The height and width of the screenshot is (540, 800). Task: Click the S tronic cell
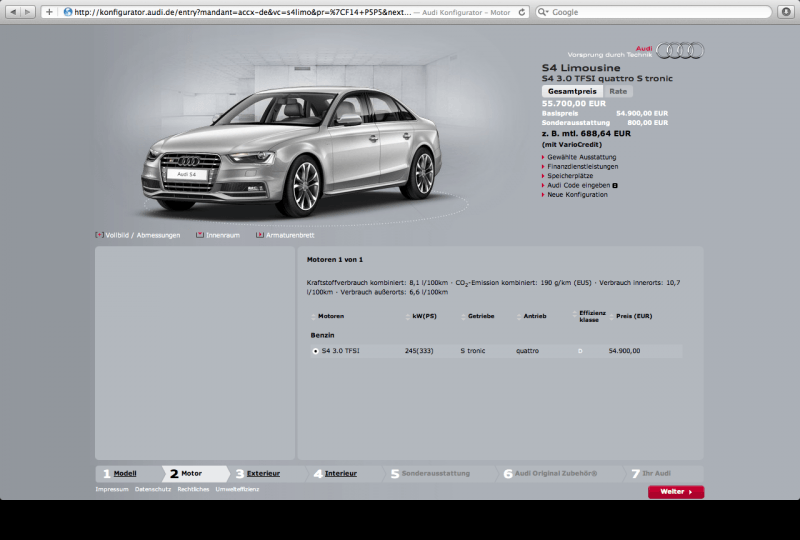pos(472,351)
